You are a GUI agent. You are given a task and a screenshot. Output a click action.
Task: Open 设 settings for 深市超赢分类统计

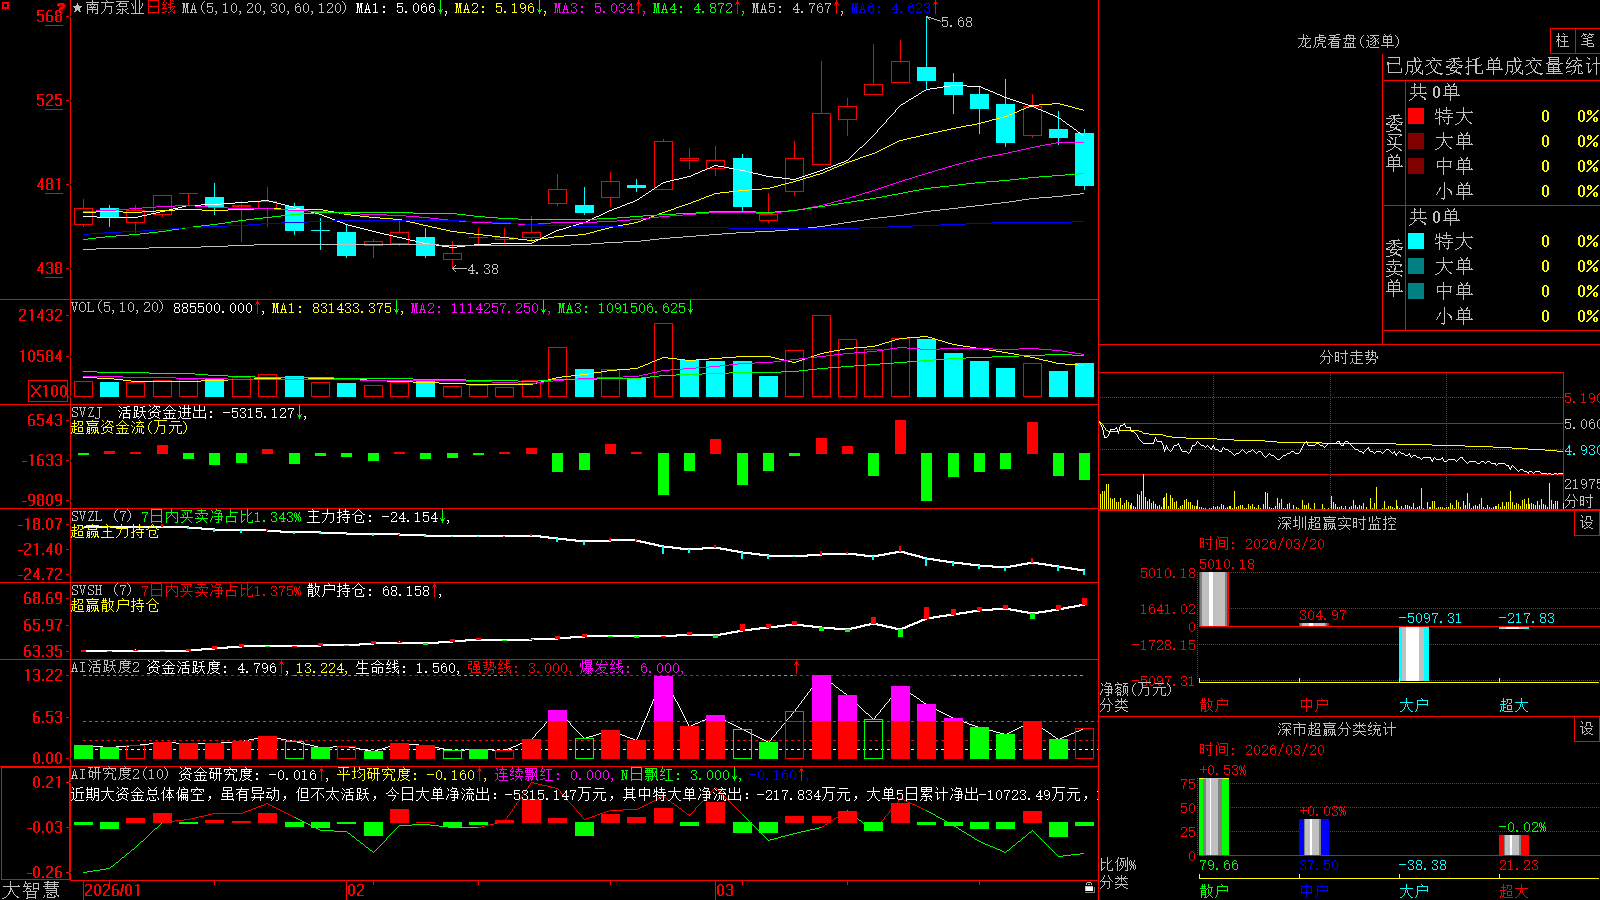(1586, 729)
